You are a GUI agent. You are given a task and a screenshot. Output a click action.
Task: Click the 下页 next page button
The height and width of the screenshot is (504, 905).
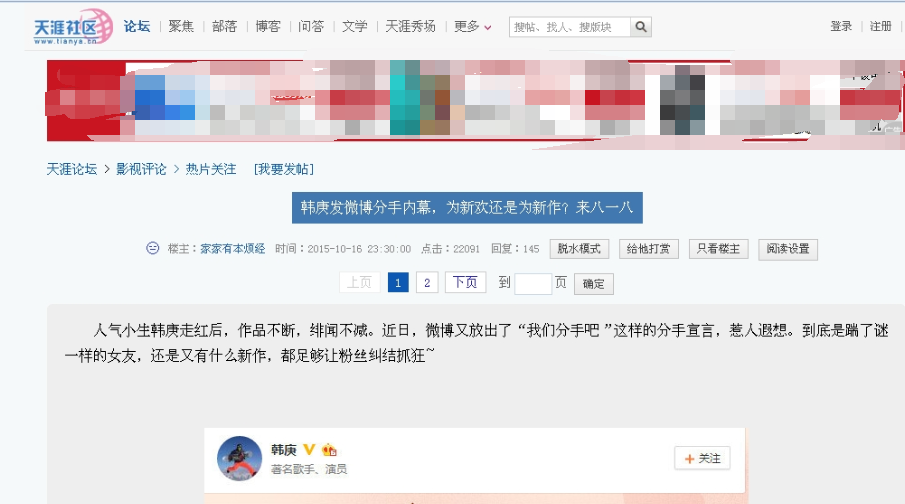(x=465, y=282)
